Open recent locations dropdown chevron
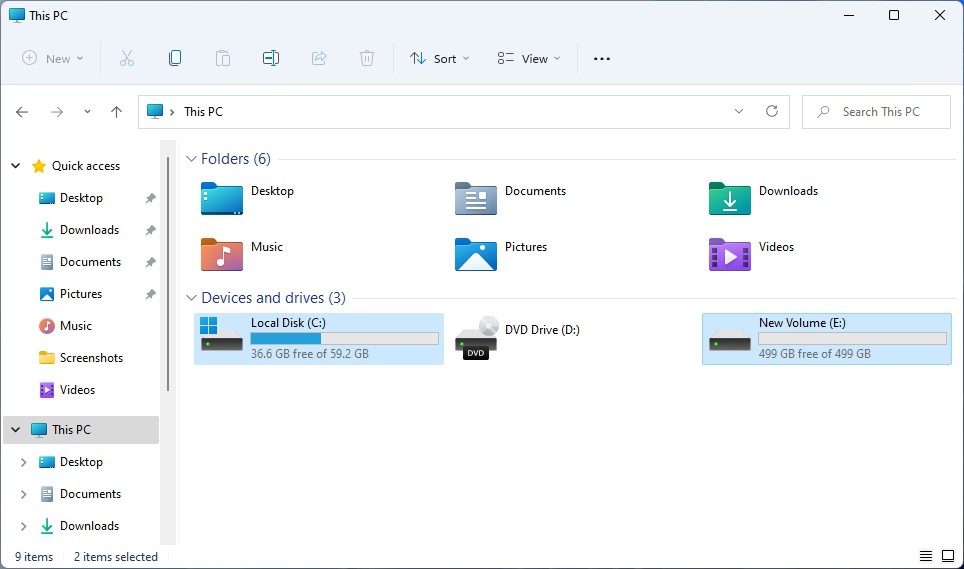964x569 pixels. coord(87,112)
